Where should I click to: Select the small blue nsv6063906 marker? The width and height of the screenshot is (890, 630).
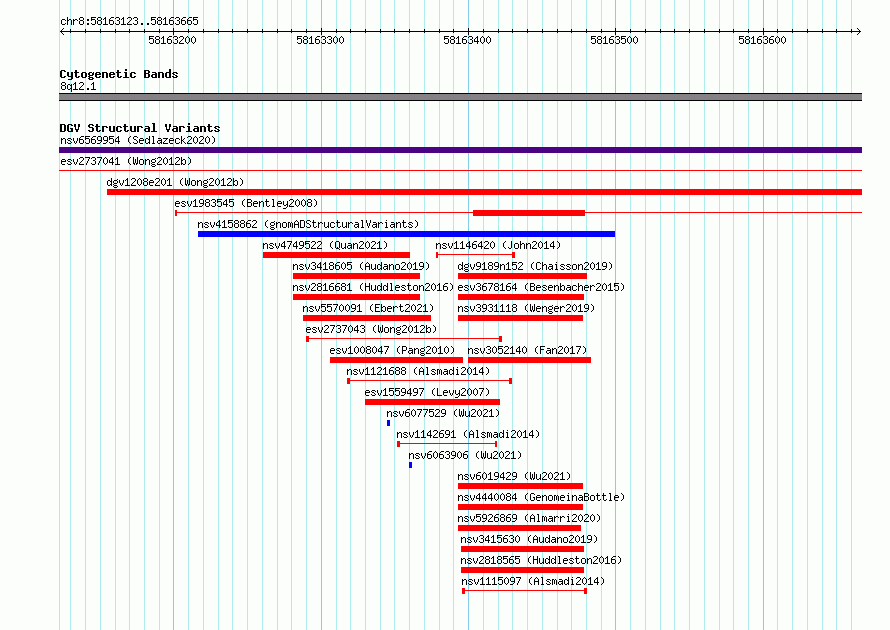pos(410,465)
